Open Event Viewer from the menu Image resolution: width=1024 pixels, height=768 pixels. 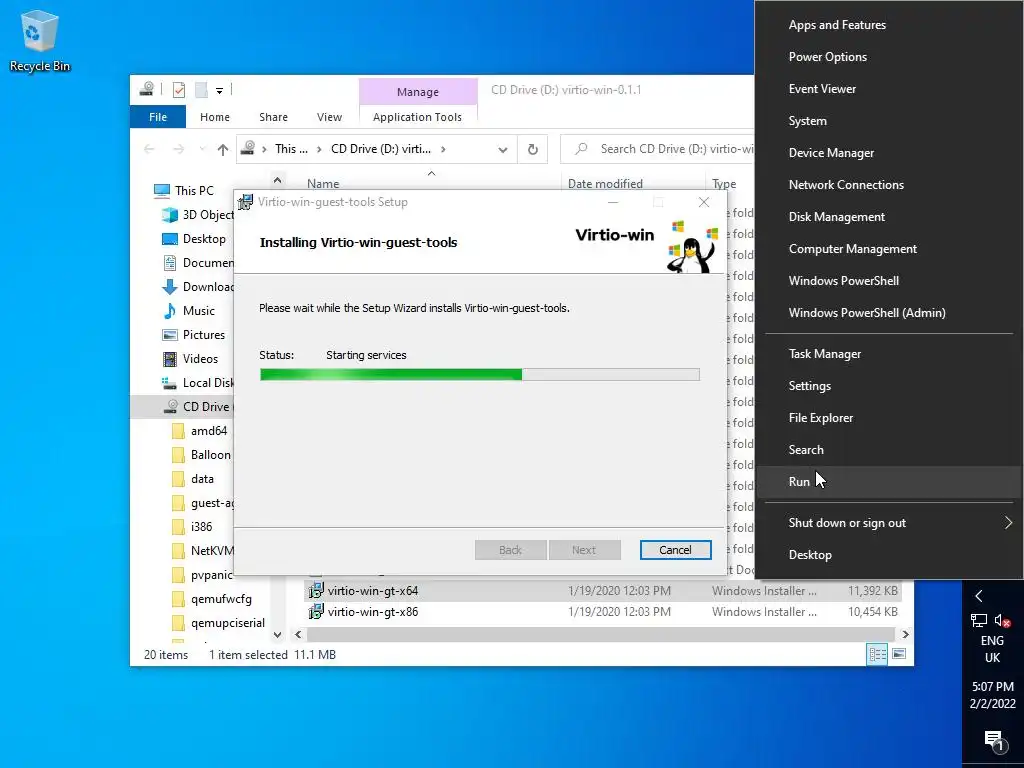(889, 89)
